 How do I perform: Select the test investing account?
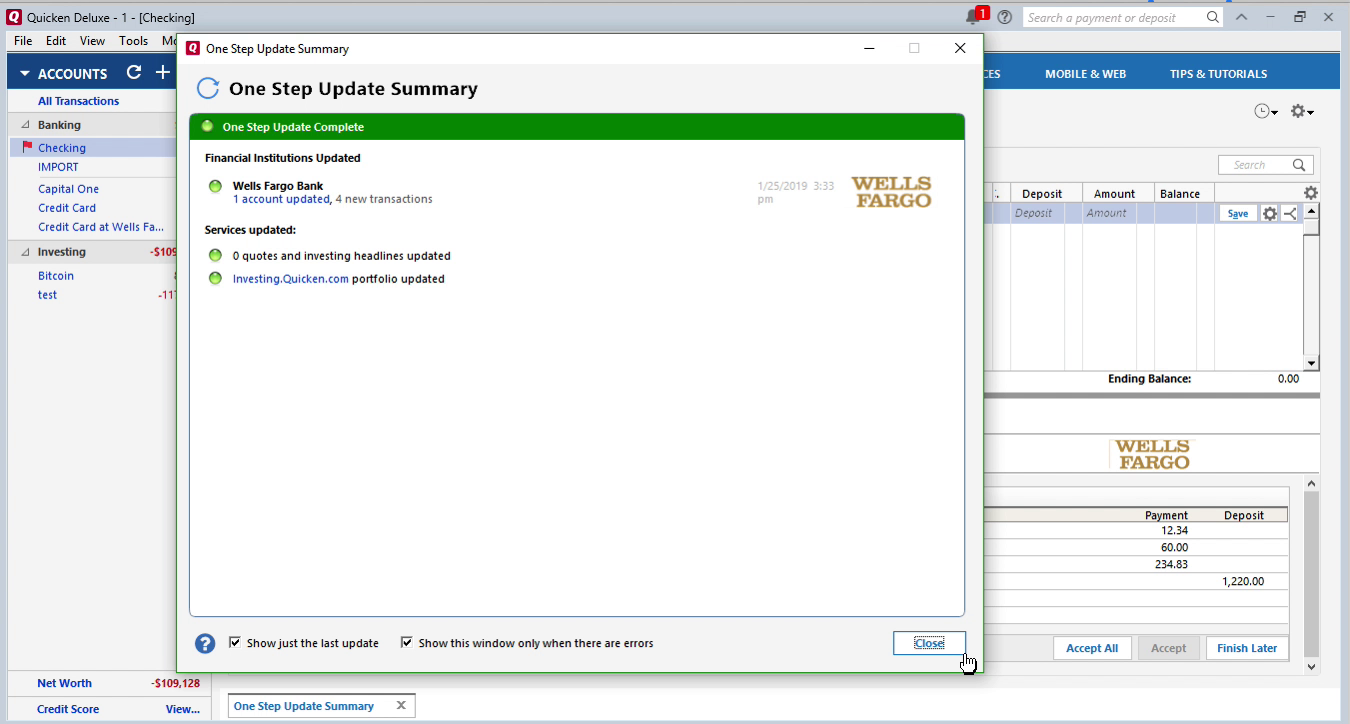coord(48,295)
